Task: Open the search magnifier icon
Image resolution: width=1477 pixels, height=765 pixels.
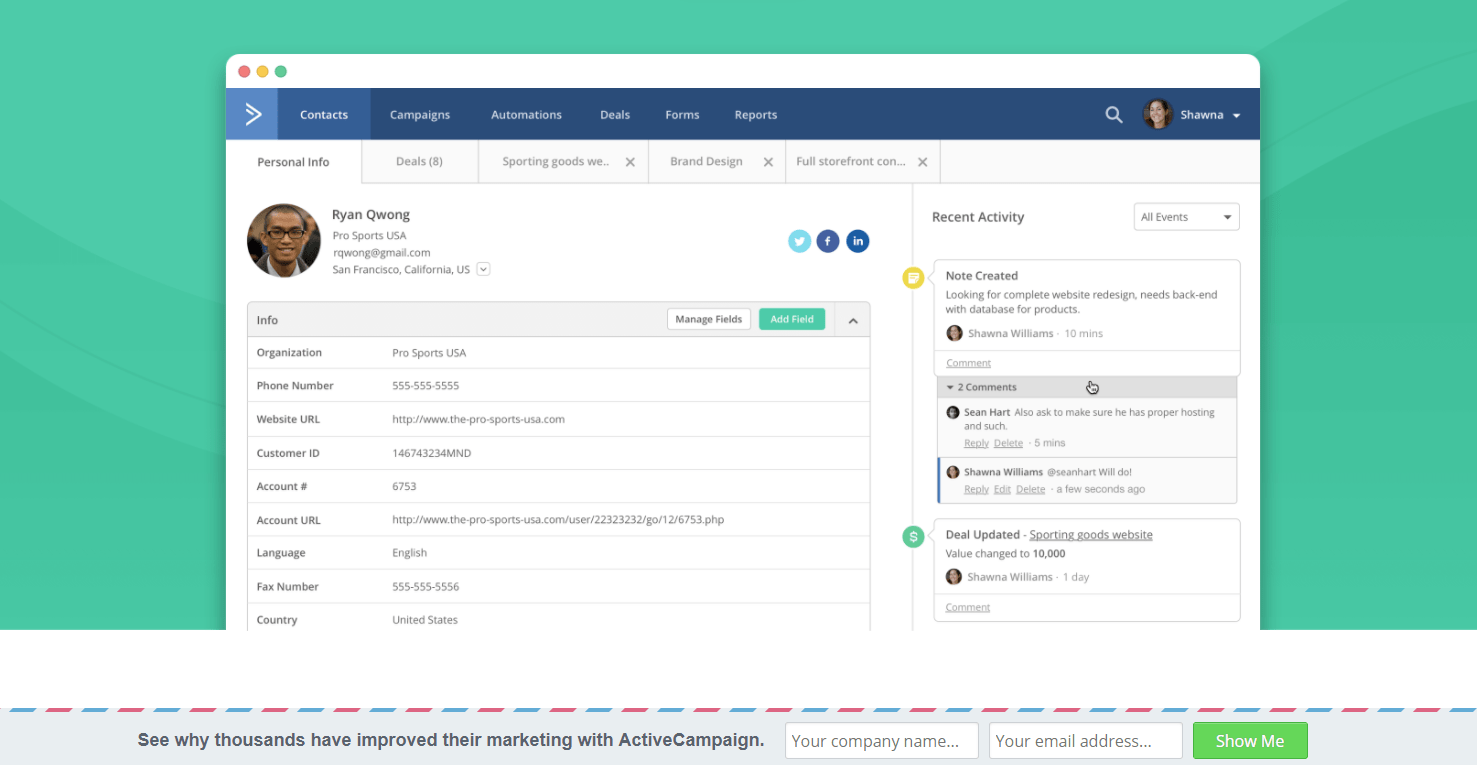Action: point(1114,115)
